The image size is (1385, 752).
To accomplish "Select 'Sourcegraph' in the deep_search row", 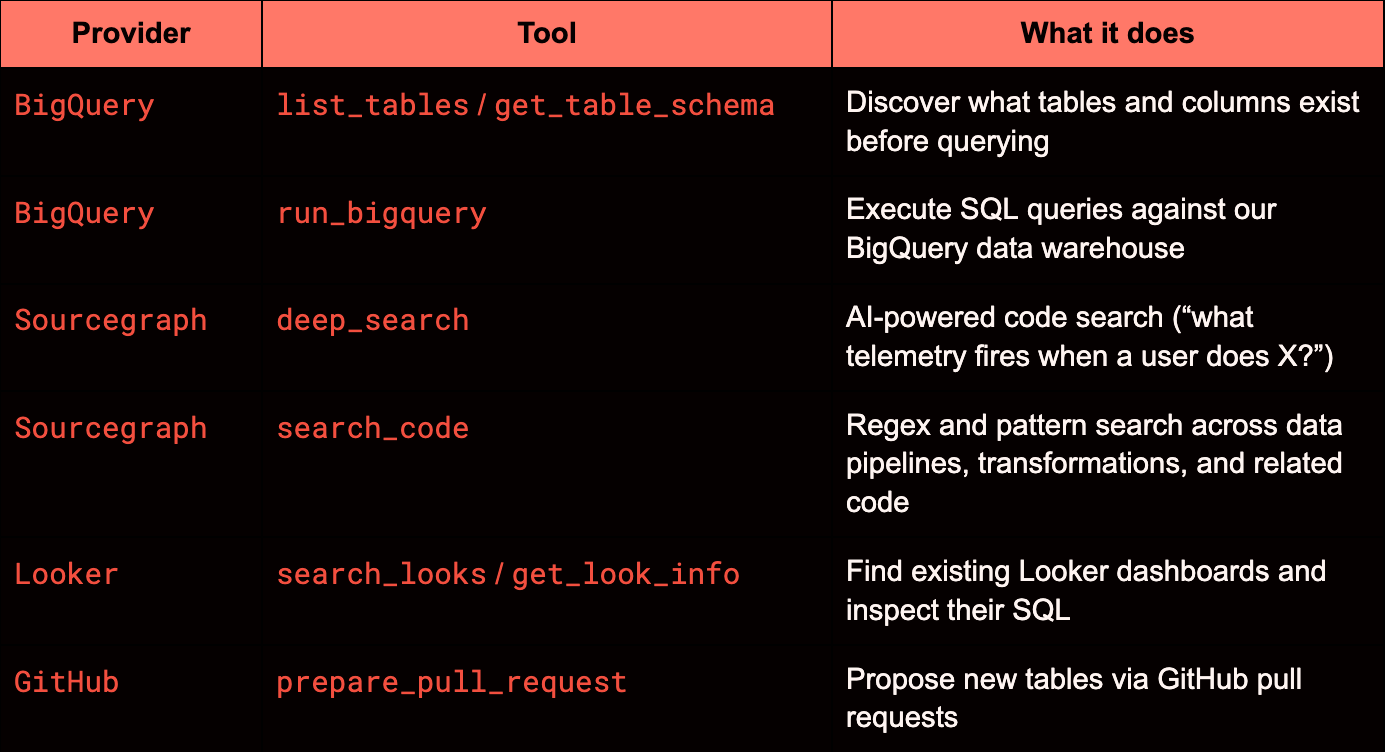I will (111, 321).
